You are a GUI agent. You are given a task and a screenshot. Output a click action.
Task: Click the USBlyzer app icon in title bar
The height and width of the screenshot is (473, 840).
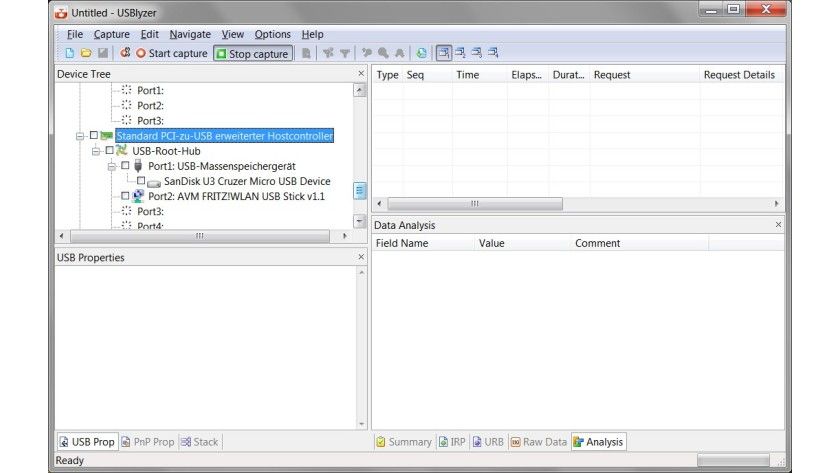click(x=61, y=13)
